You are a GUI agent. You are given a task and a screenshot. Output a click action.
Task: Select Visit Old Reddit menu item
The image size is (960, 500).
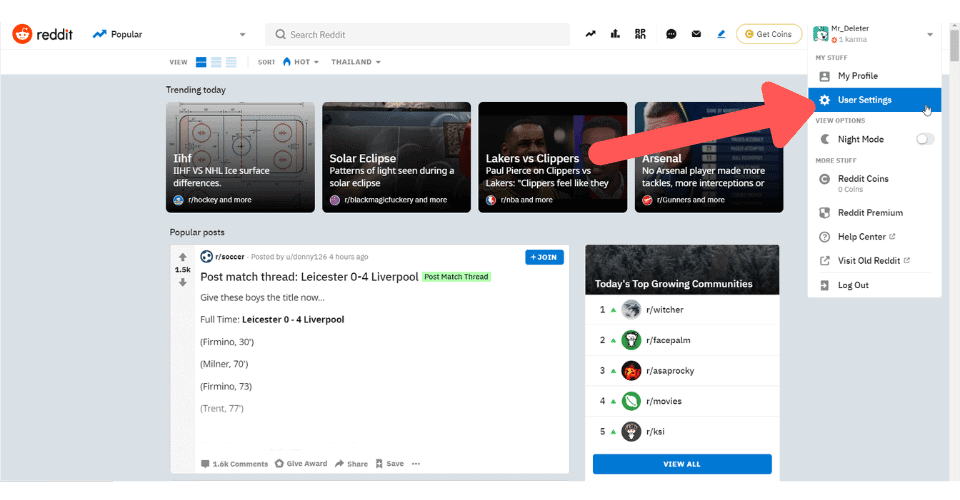(x=874, y=261)
